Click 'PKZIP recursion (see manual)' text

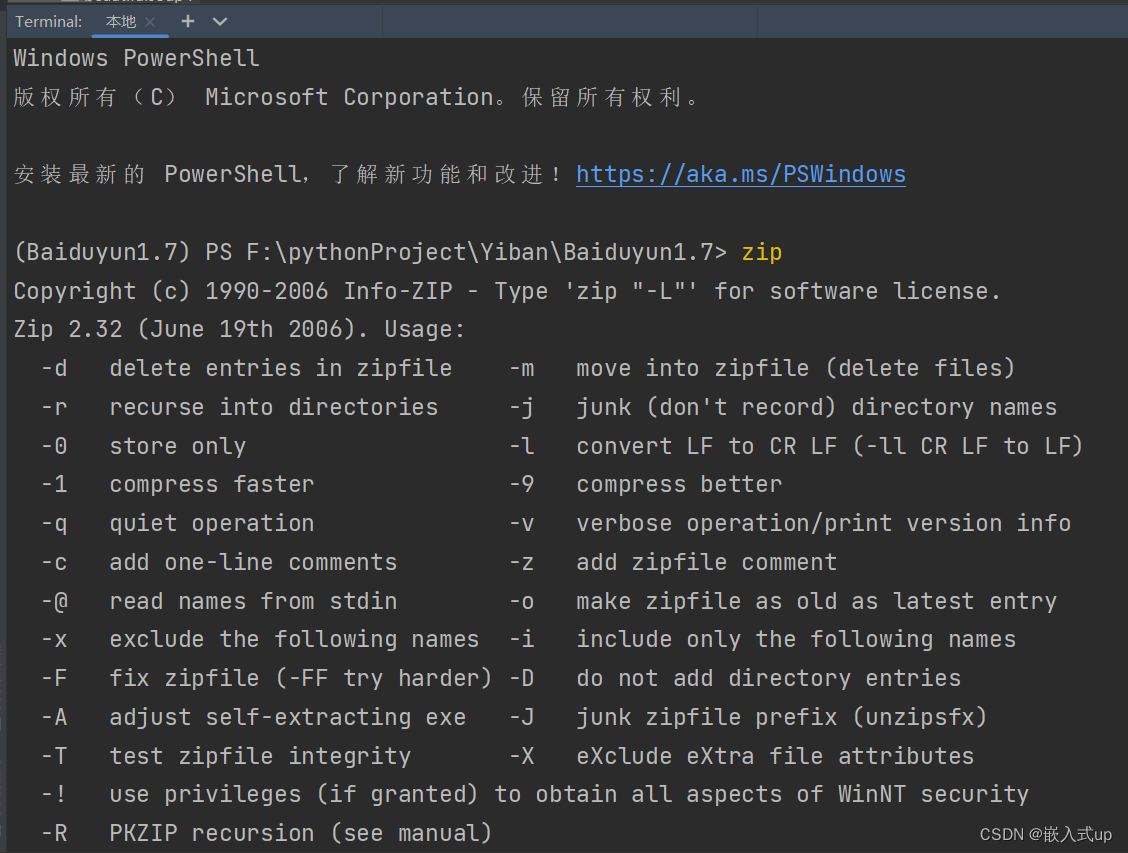(x=301, y=834)
